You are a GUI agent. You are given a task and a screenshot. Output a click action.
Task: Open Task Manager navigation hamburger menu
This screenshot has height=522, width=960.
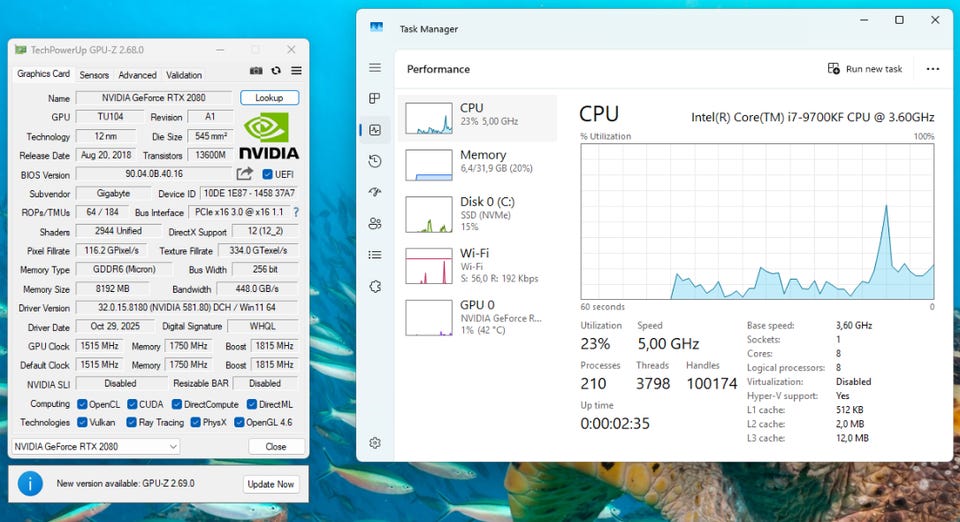coord(375,67)
